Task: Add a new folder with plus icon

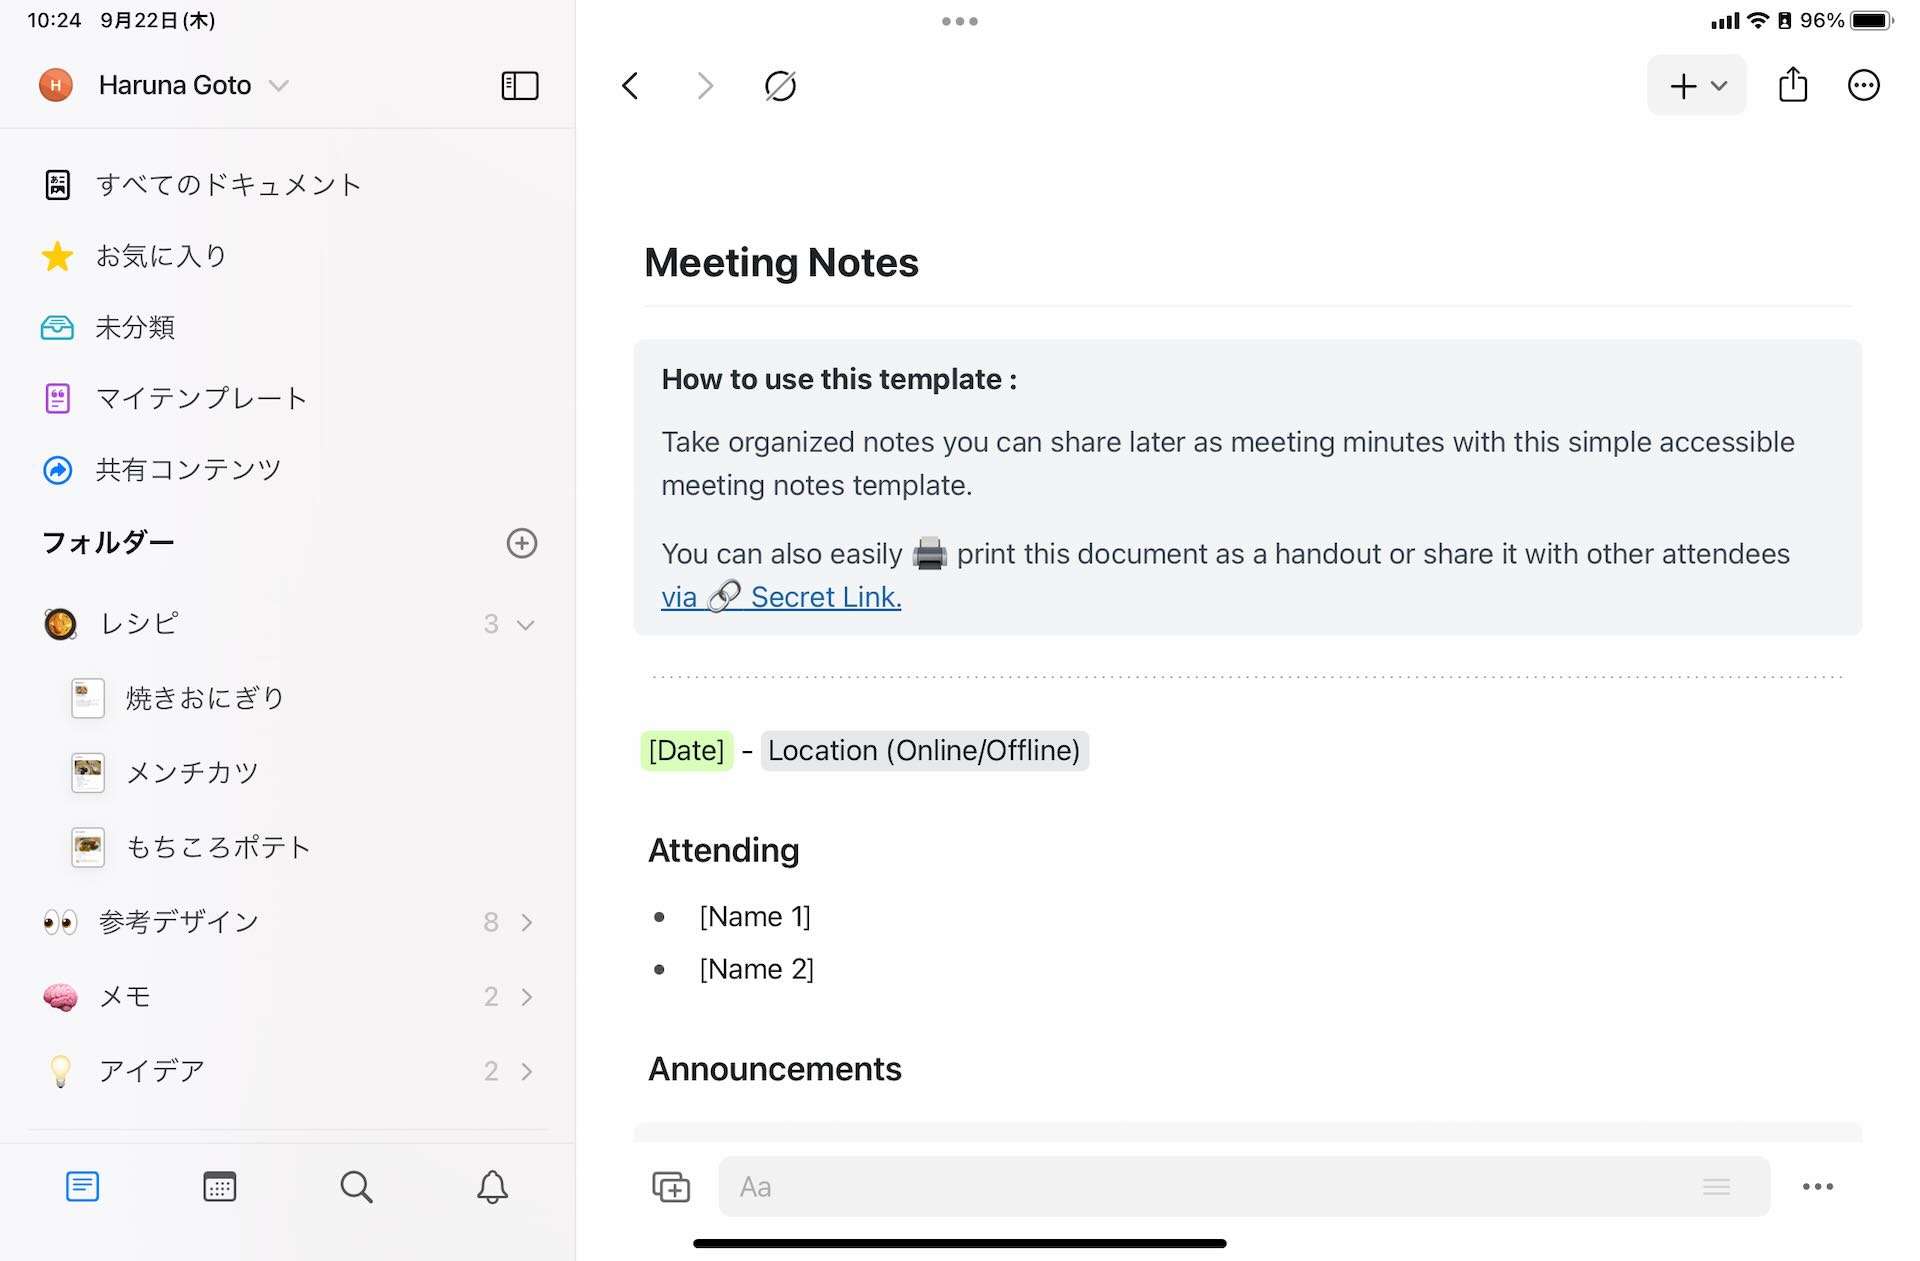Action: tap(522, 543)
